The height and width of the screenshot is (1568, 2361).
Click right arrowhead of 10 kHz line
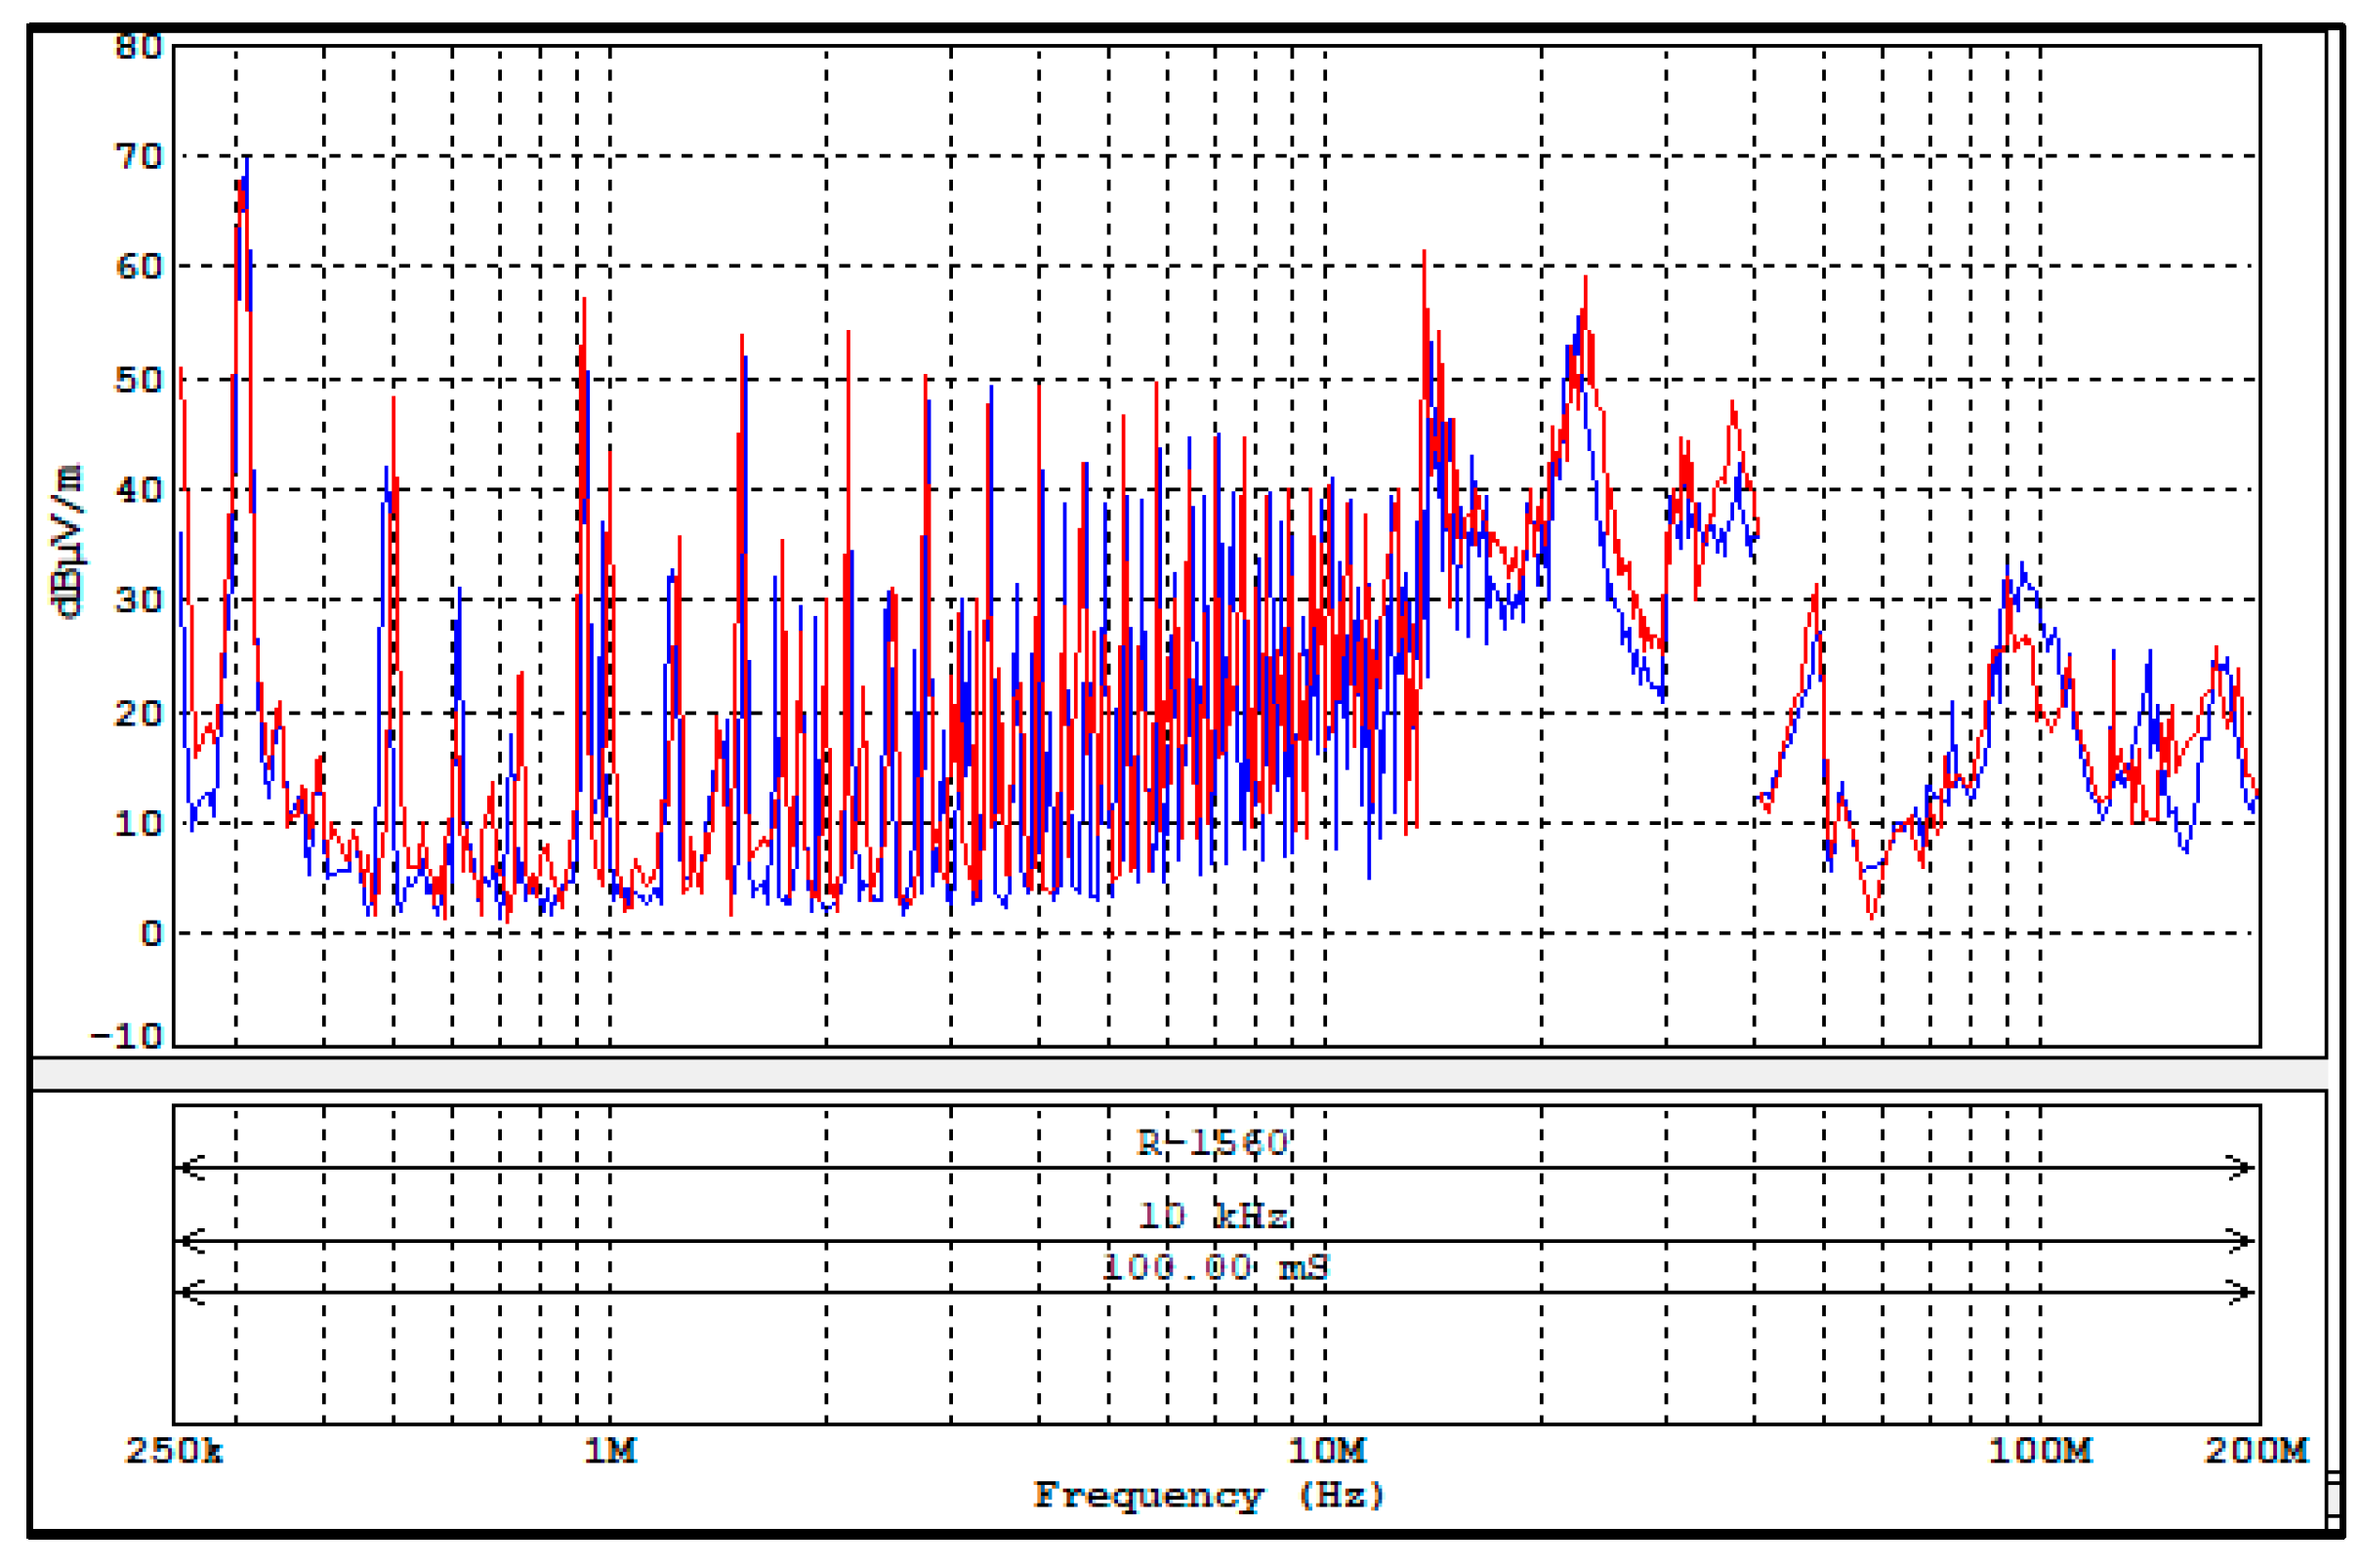(2243, 1242)
